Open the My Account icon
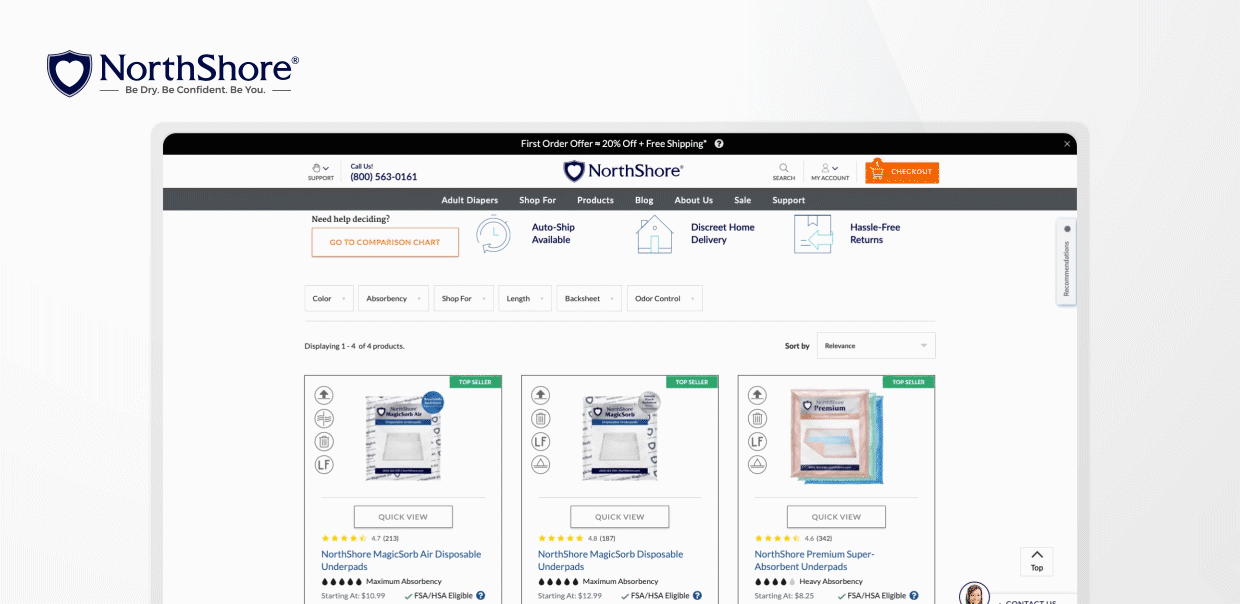Image resolution: width=1240 pixels, height=604 pixels. click(824, 170)
